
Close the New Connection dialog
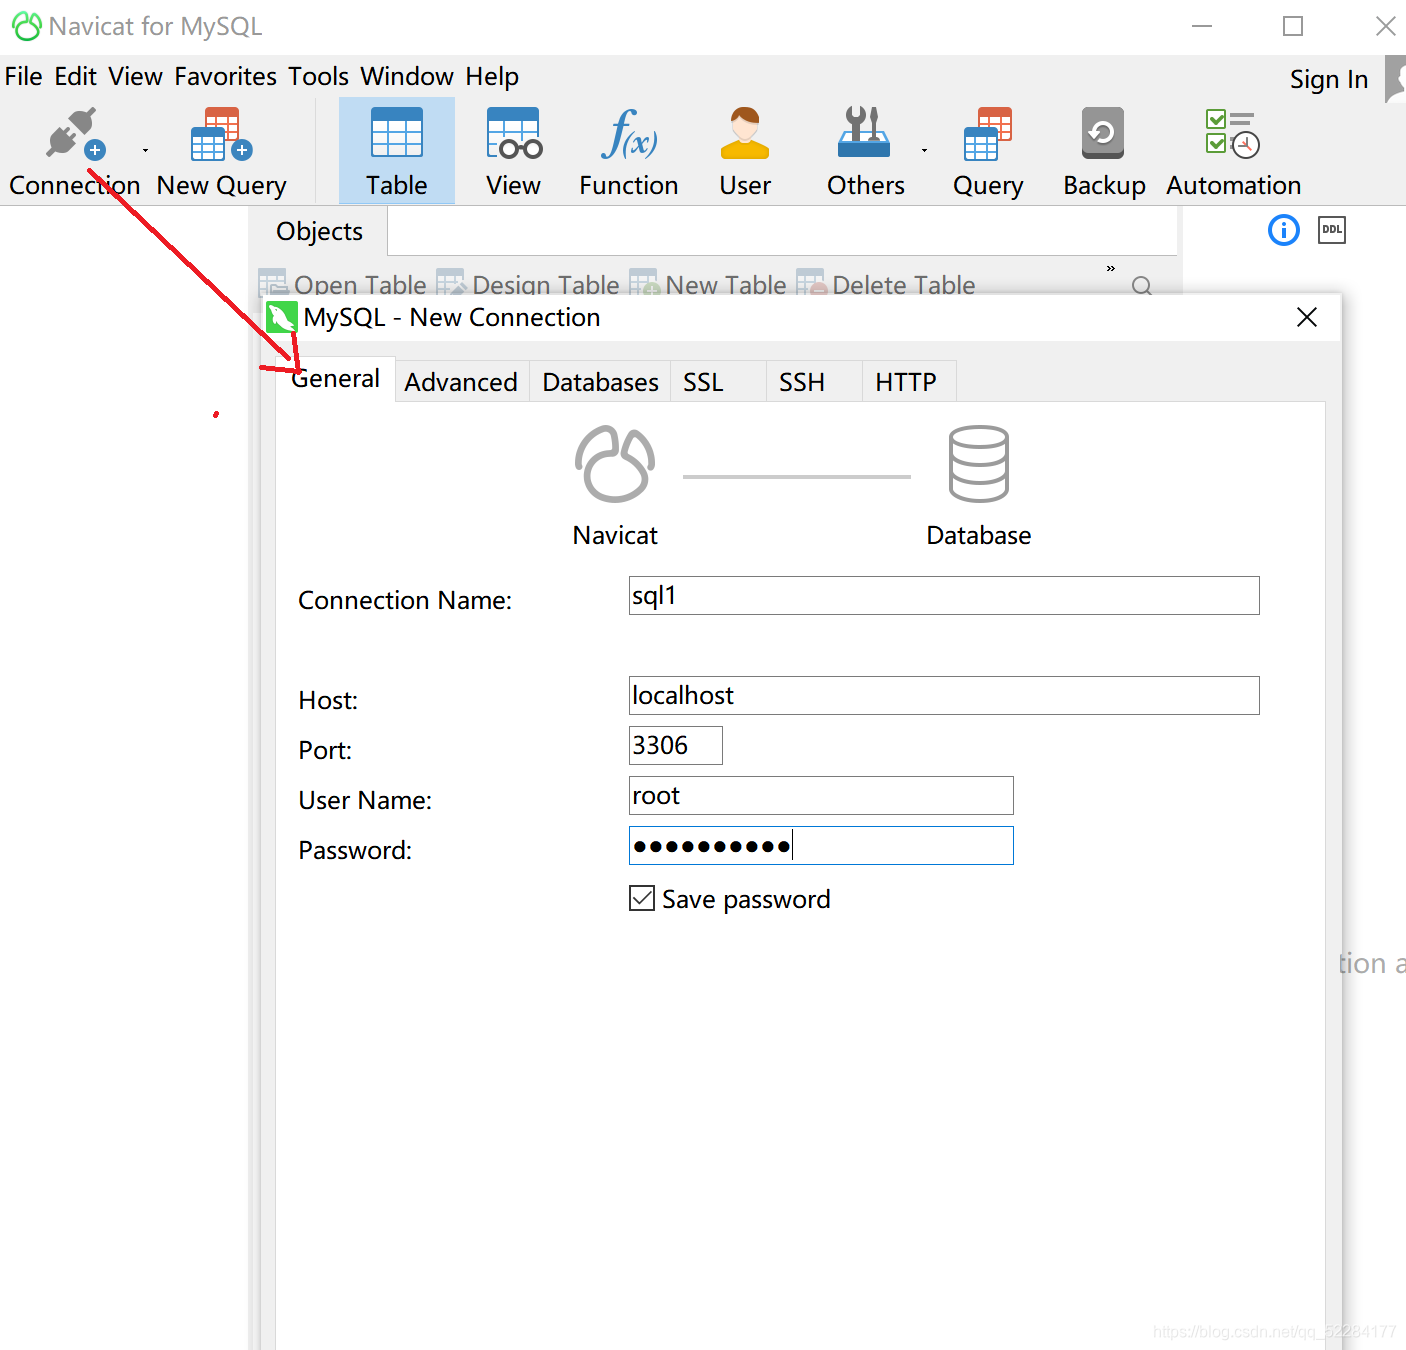1306,317
